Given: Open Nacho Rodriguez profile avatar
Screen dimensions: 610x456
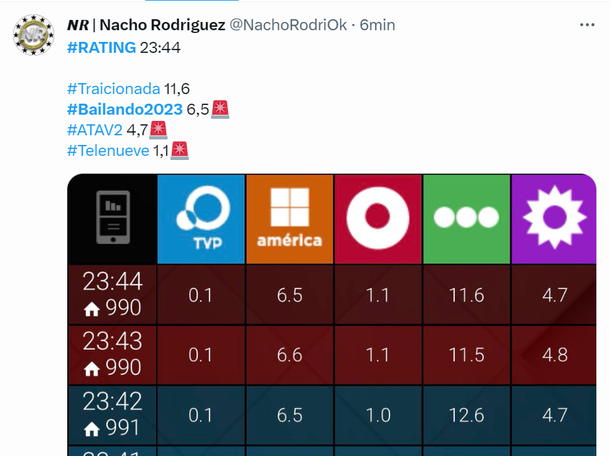Looking at the screenshot, I should (33, 35).
